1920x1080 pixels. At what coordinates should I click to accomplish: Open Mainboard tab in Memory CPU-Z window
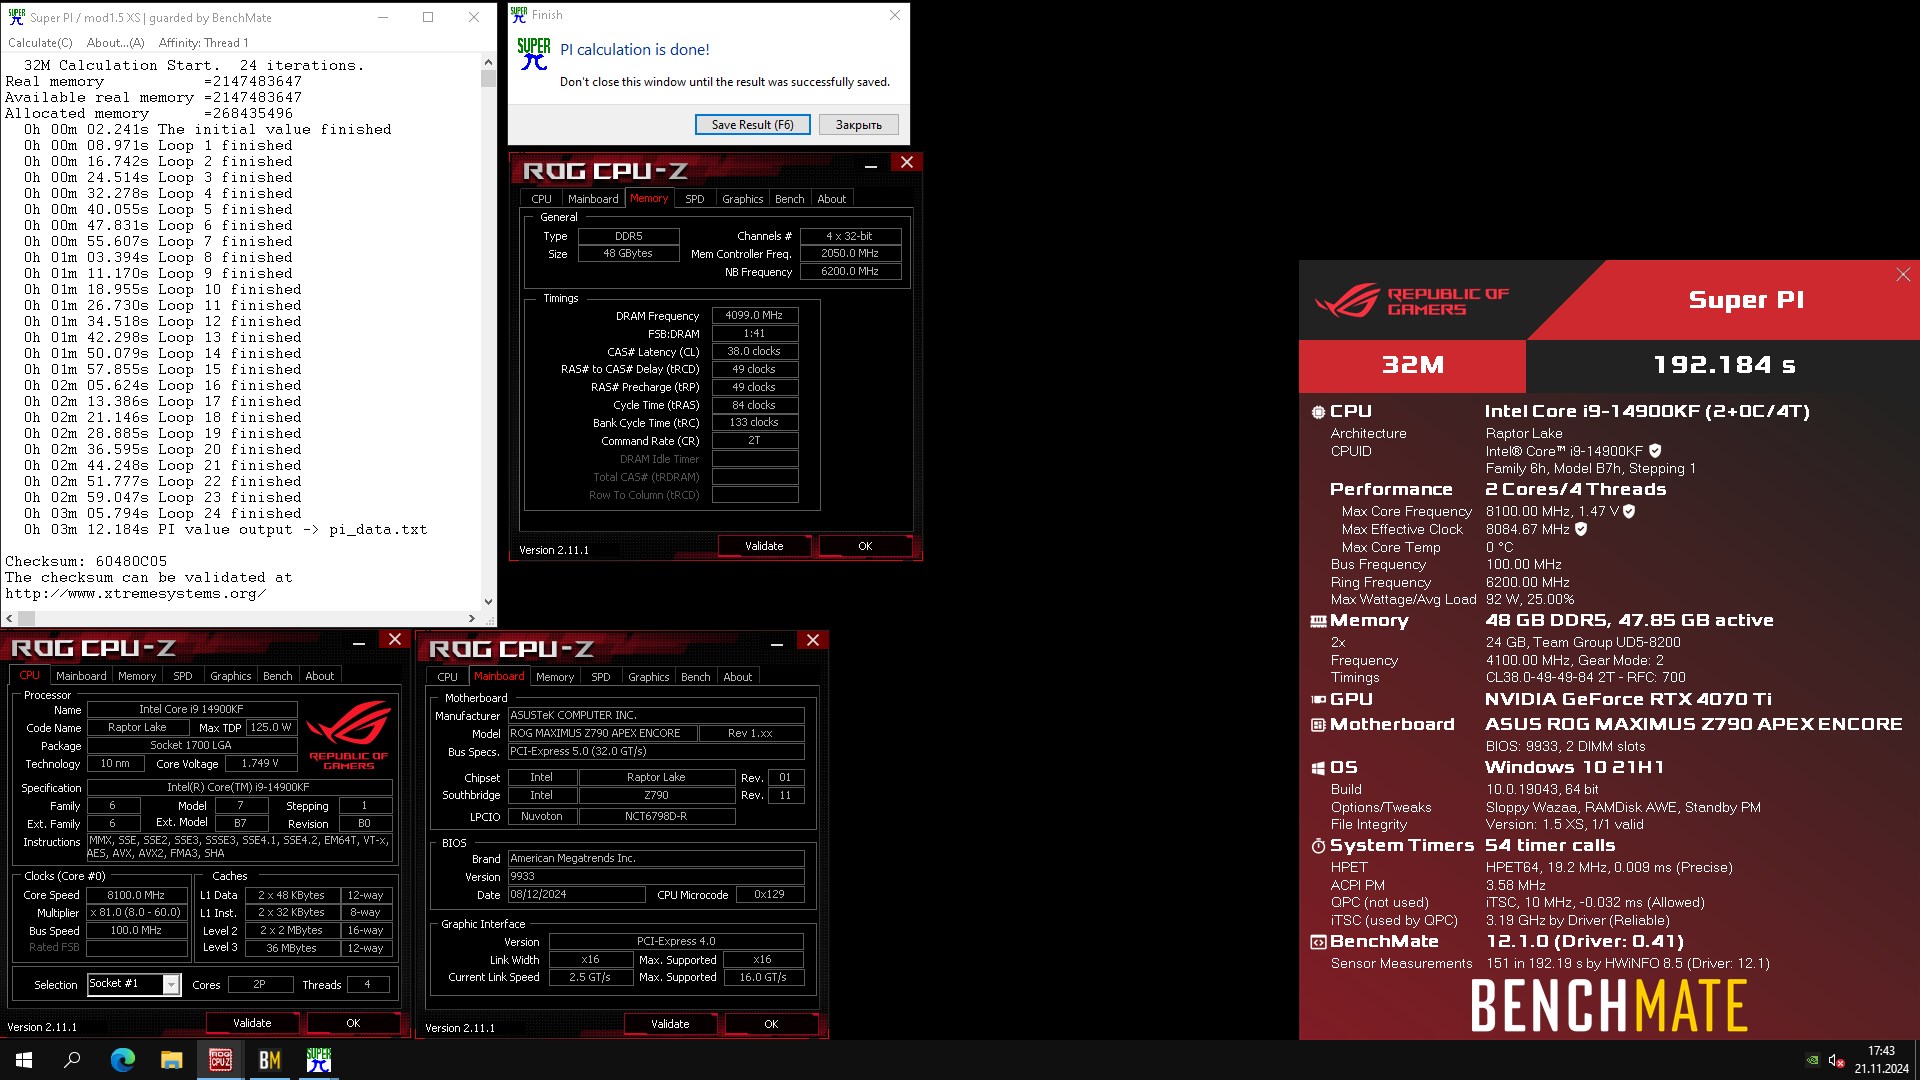[x=593, y=199]
